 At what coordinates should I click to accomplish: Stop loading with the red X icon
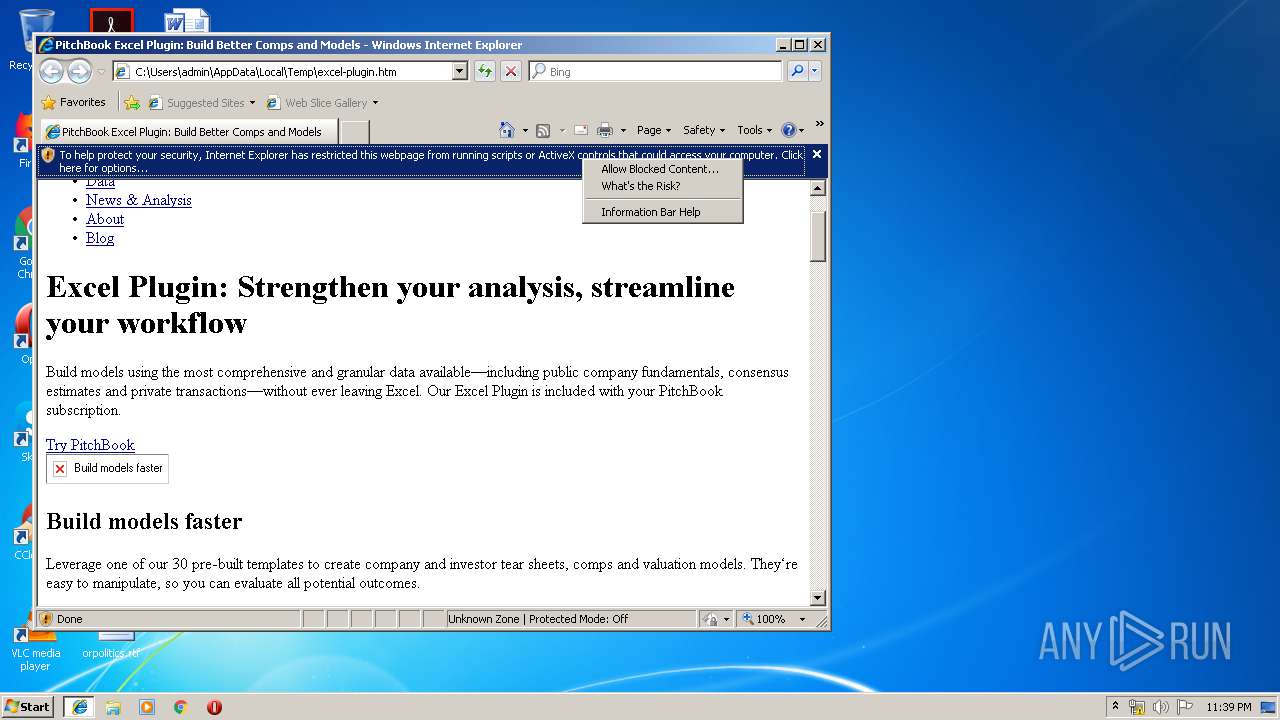pos(511,71)
